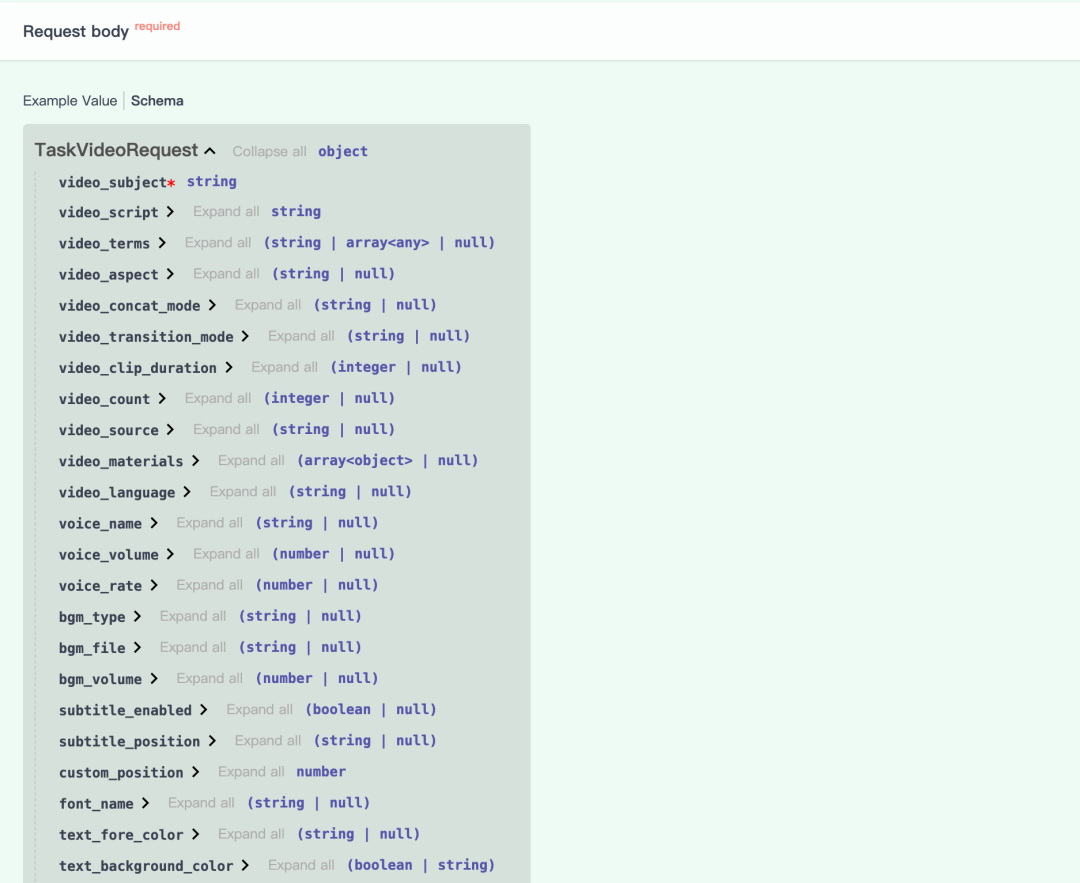Click Expand all for video_language
Viewport: 1080px width, 883px height.
(242, 492)
